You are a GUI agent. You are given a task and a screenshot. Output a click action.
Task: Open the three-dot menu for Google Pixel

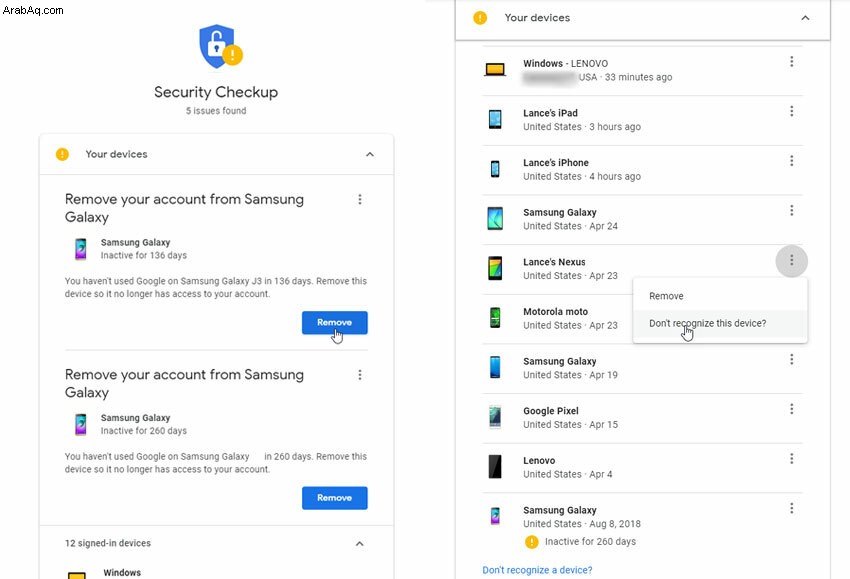click(791, 409)
